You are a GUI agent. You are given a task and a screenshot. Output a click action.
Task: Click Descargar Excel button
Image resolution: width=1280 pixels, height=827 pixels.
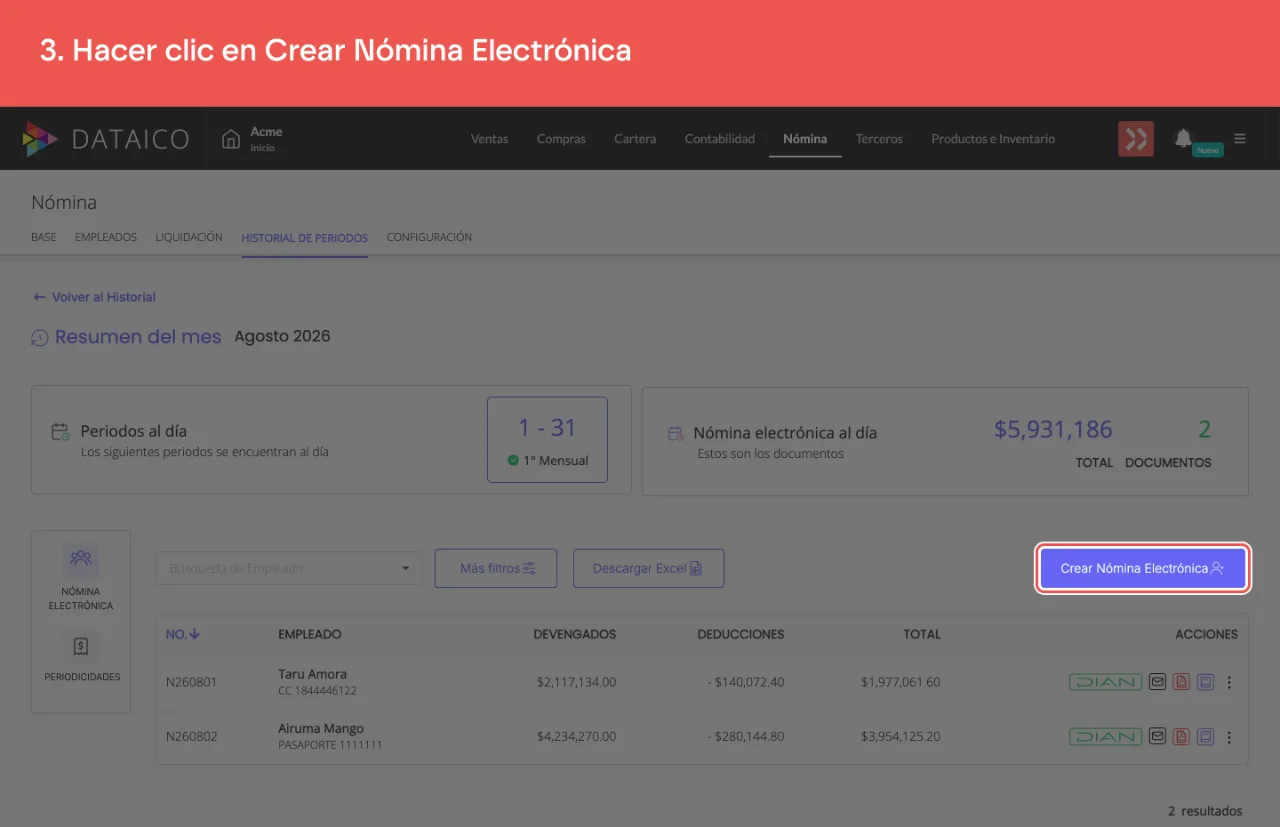[648, 568]
